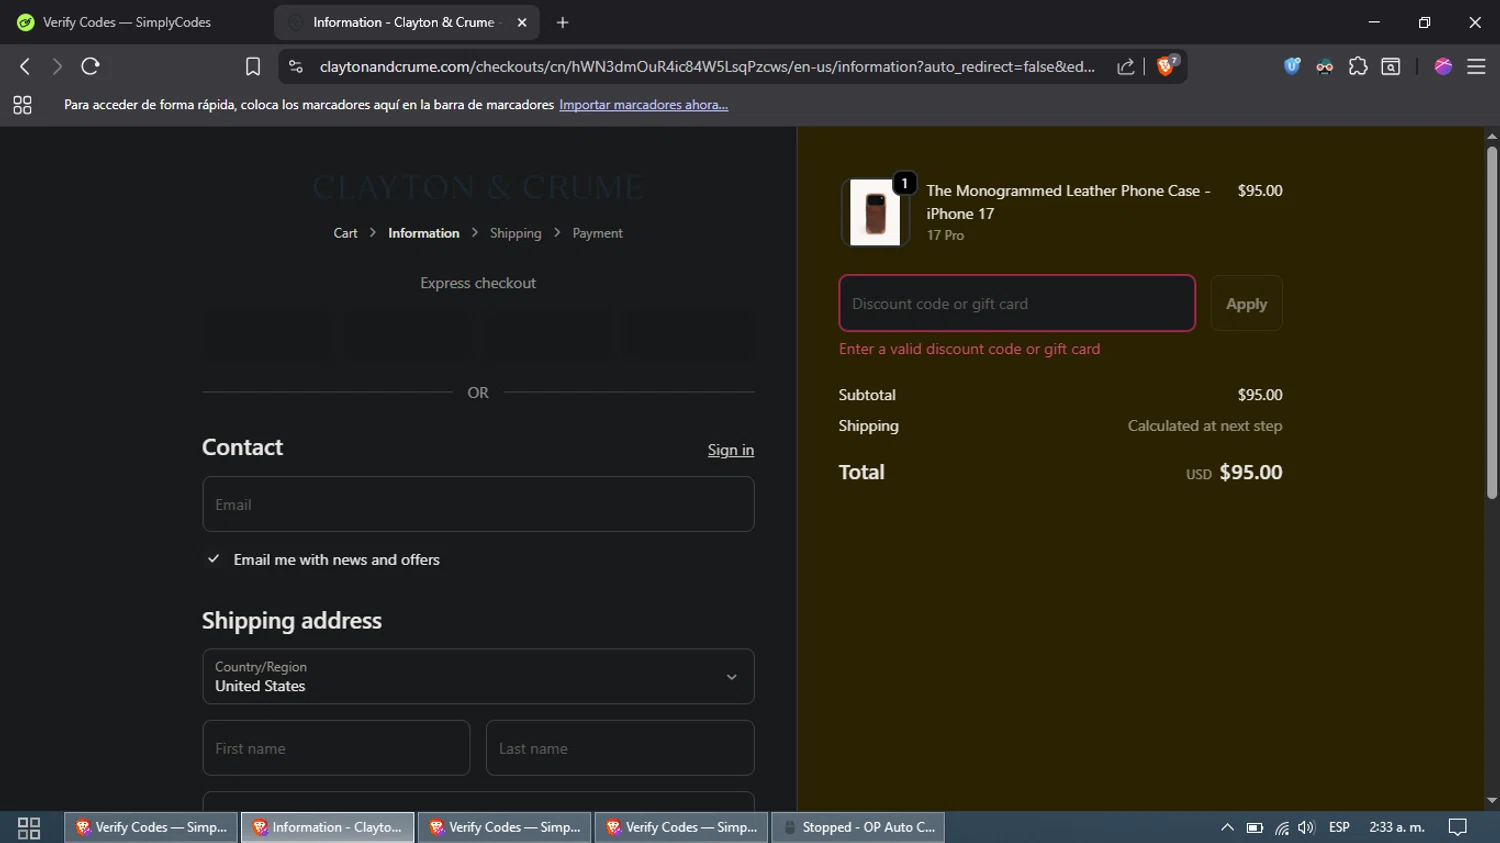Toggle Email me with news and offers checkbox
1500x843 pixels.
[213, 559]
